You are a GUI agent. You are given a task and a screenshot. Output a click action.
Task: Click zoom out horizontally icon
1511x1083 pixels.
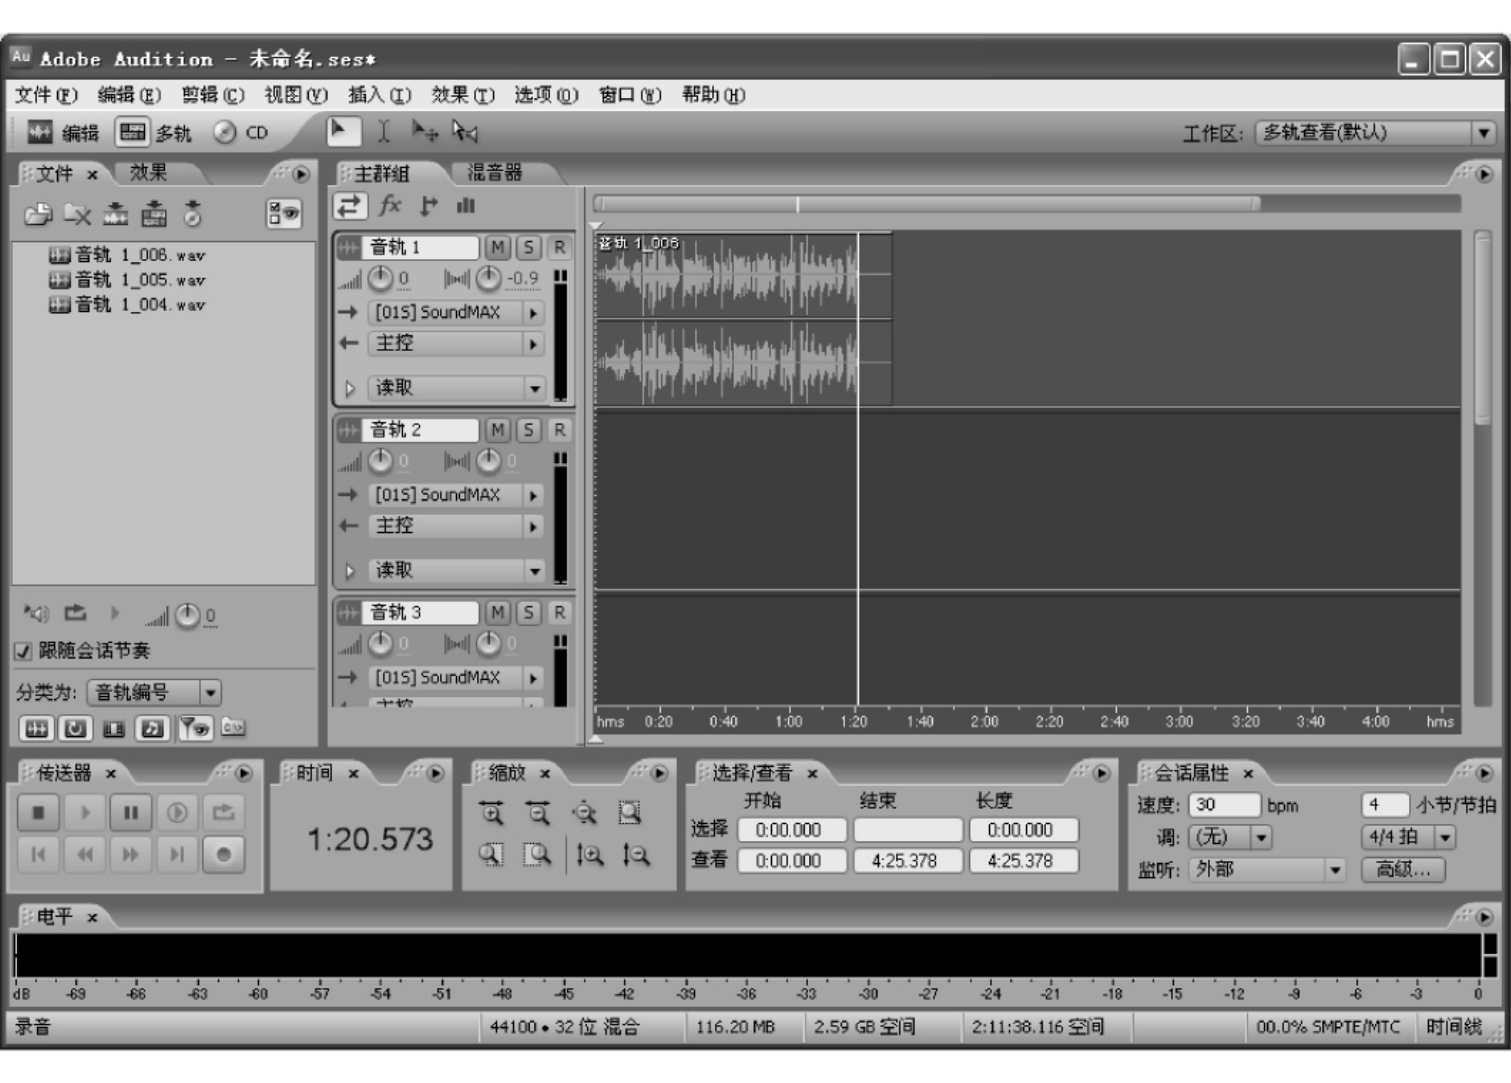click(538, 813)
